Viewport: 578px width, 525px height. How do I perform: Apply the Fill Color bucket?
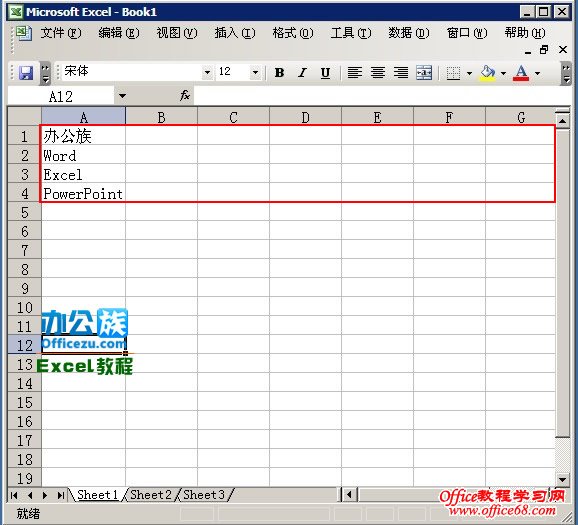click(487, 73)
